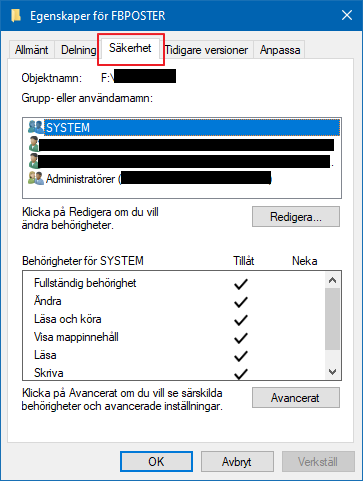Select the Läsa och köra permission row
Screen dimensions: 363x481
(173, 319)
